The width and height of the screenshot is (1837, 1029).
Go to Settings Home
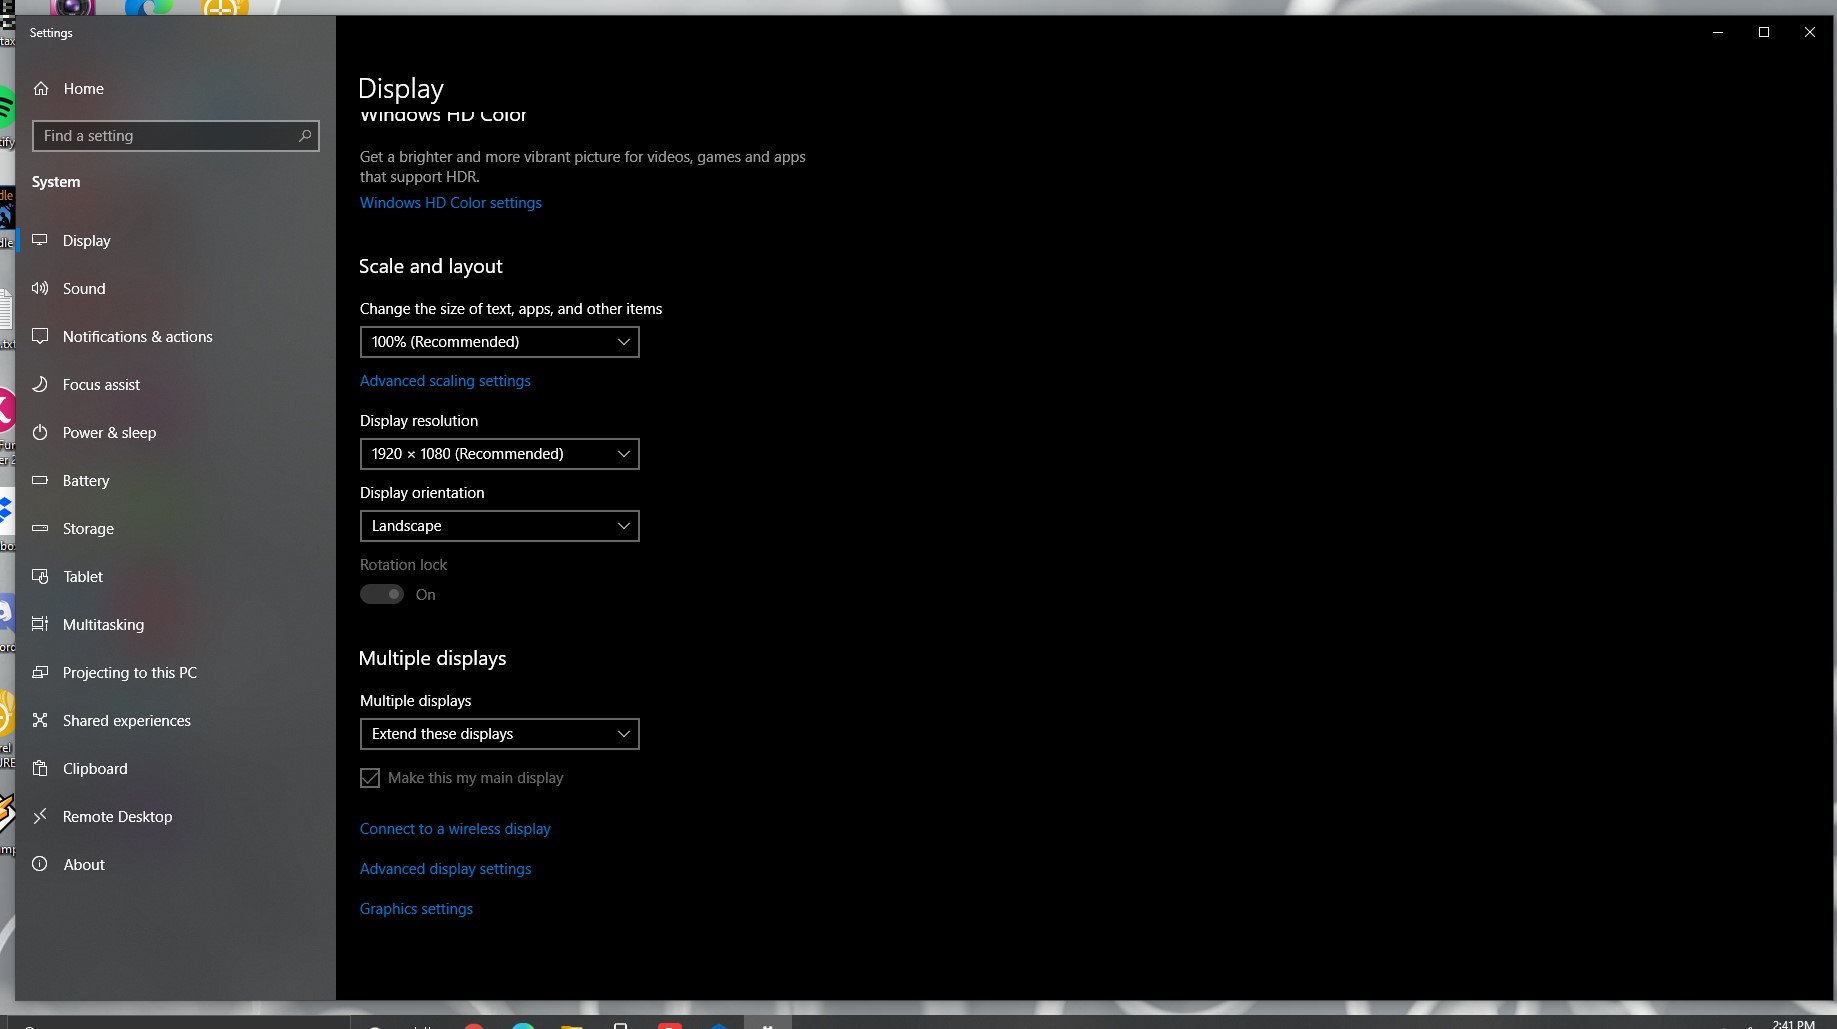[83, 88]
